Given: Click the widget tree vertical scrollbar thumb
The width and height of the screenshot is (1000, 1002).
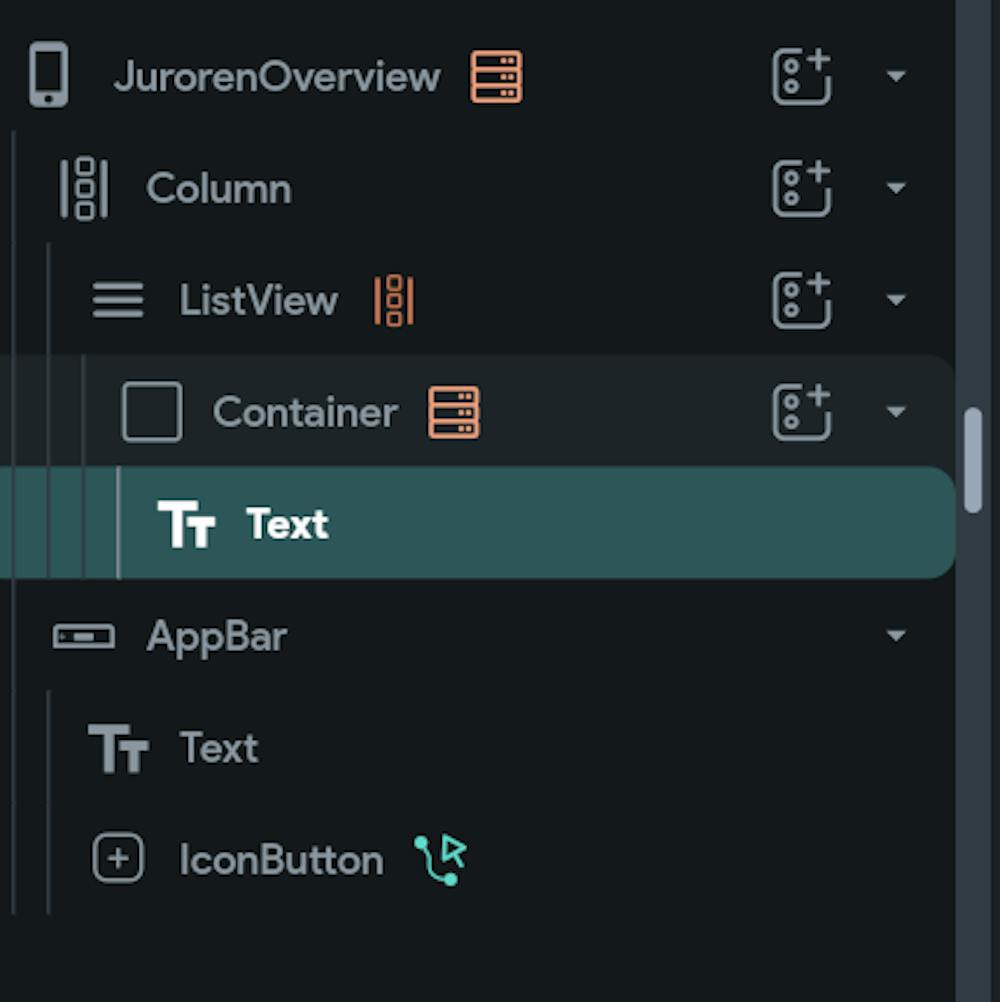Looking at the screenshot, I should 973,460.
